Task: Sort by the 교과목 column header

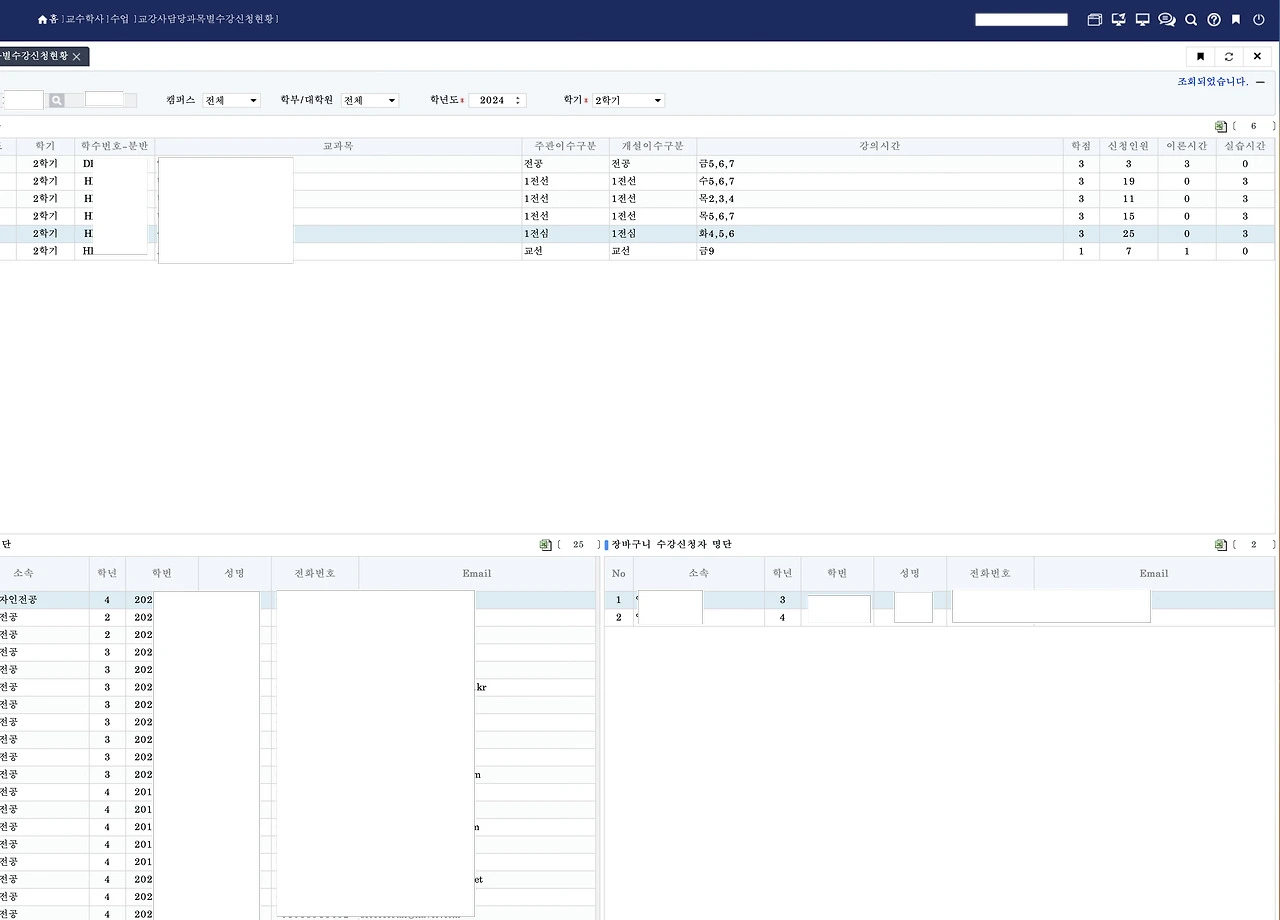Action: pos(338,146)
